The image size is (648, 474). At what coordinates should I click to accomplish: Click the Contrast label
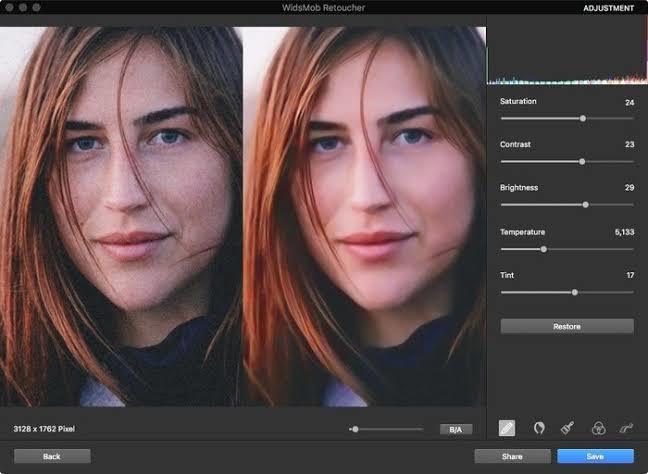point(515,144)
